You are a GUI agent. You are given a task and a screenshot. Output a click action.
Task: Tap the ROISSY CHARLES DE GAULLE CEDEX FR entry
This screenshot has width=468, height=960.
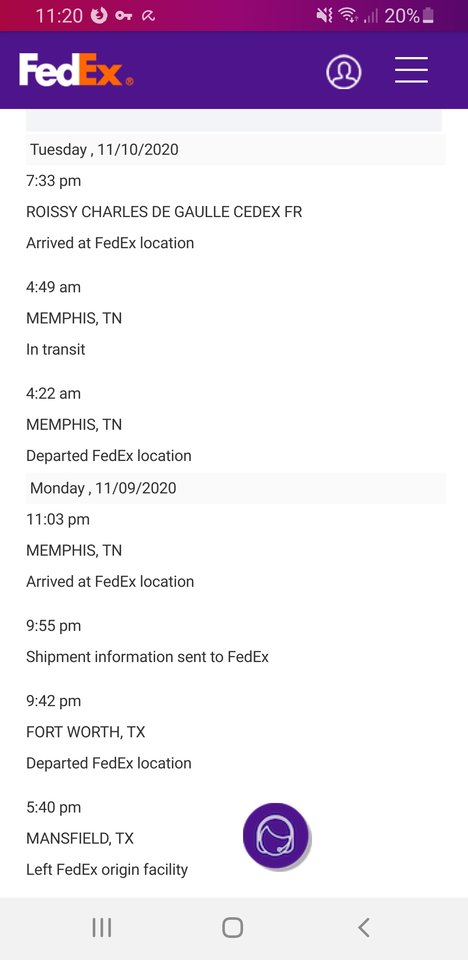point(164,212)
